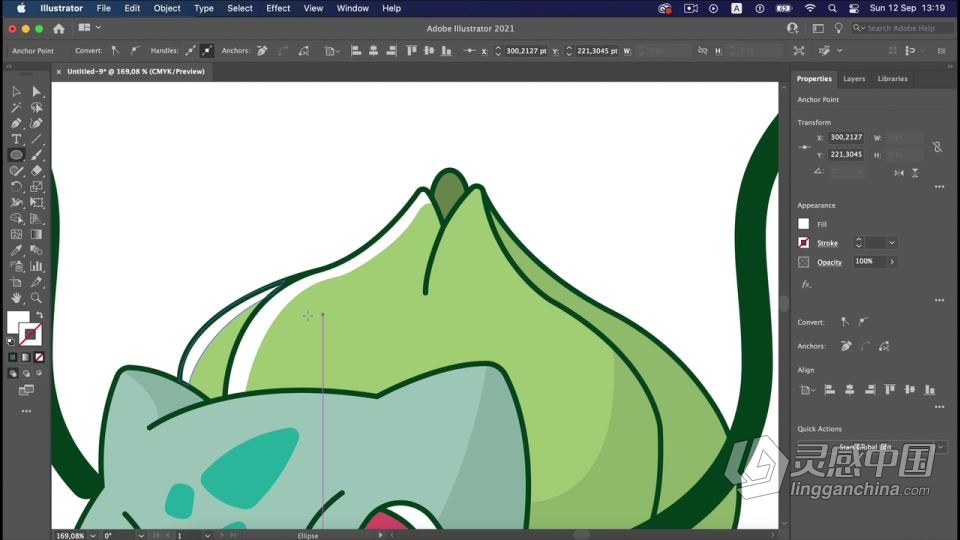
Task: Click the Fill swatch in Appearance
Action: (x=803, y=224)
